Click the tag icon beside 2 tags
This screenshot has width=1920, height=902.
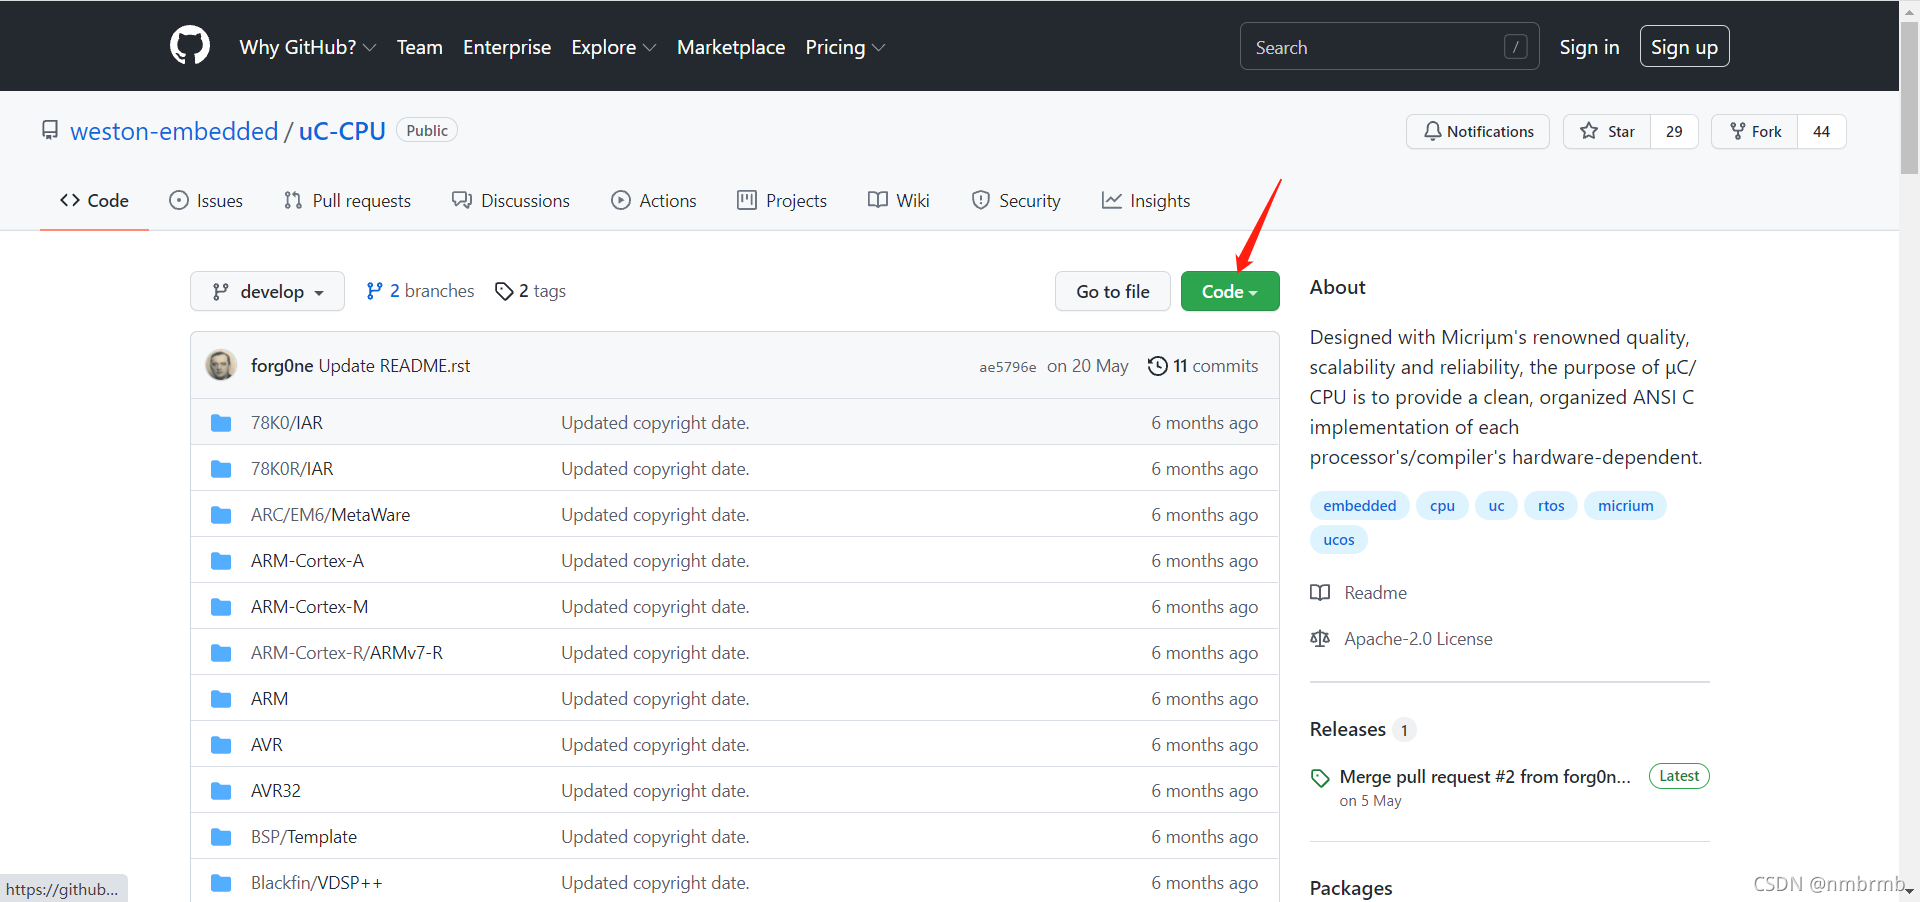click(504, 291)
